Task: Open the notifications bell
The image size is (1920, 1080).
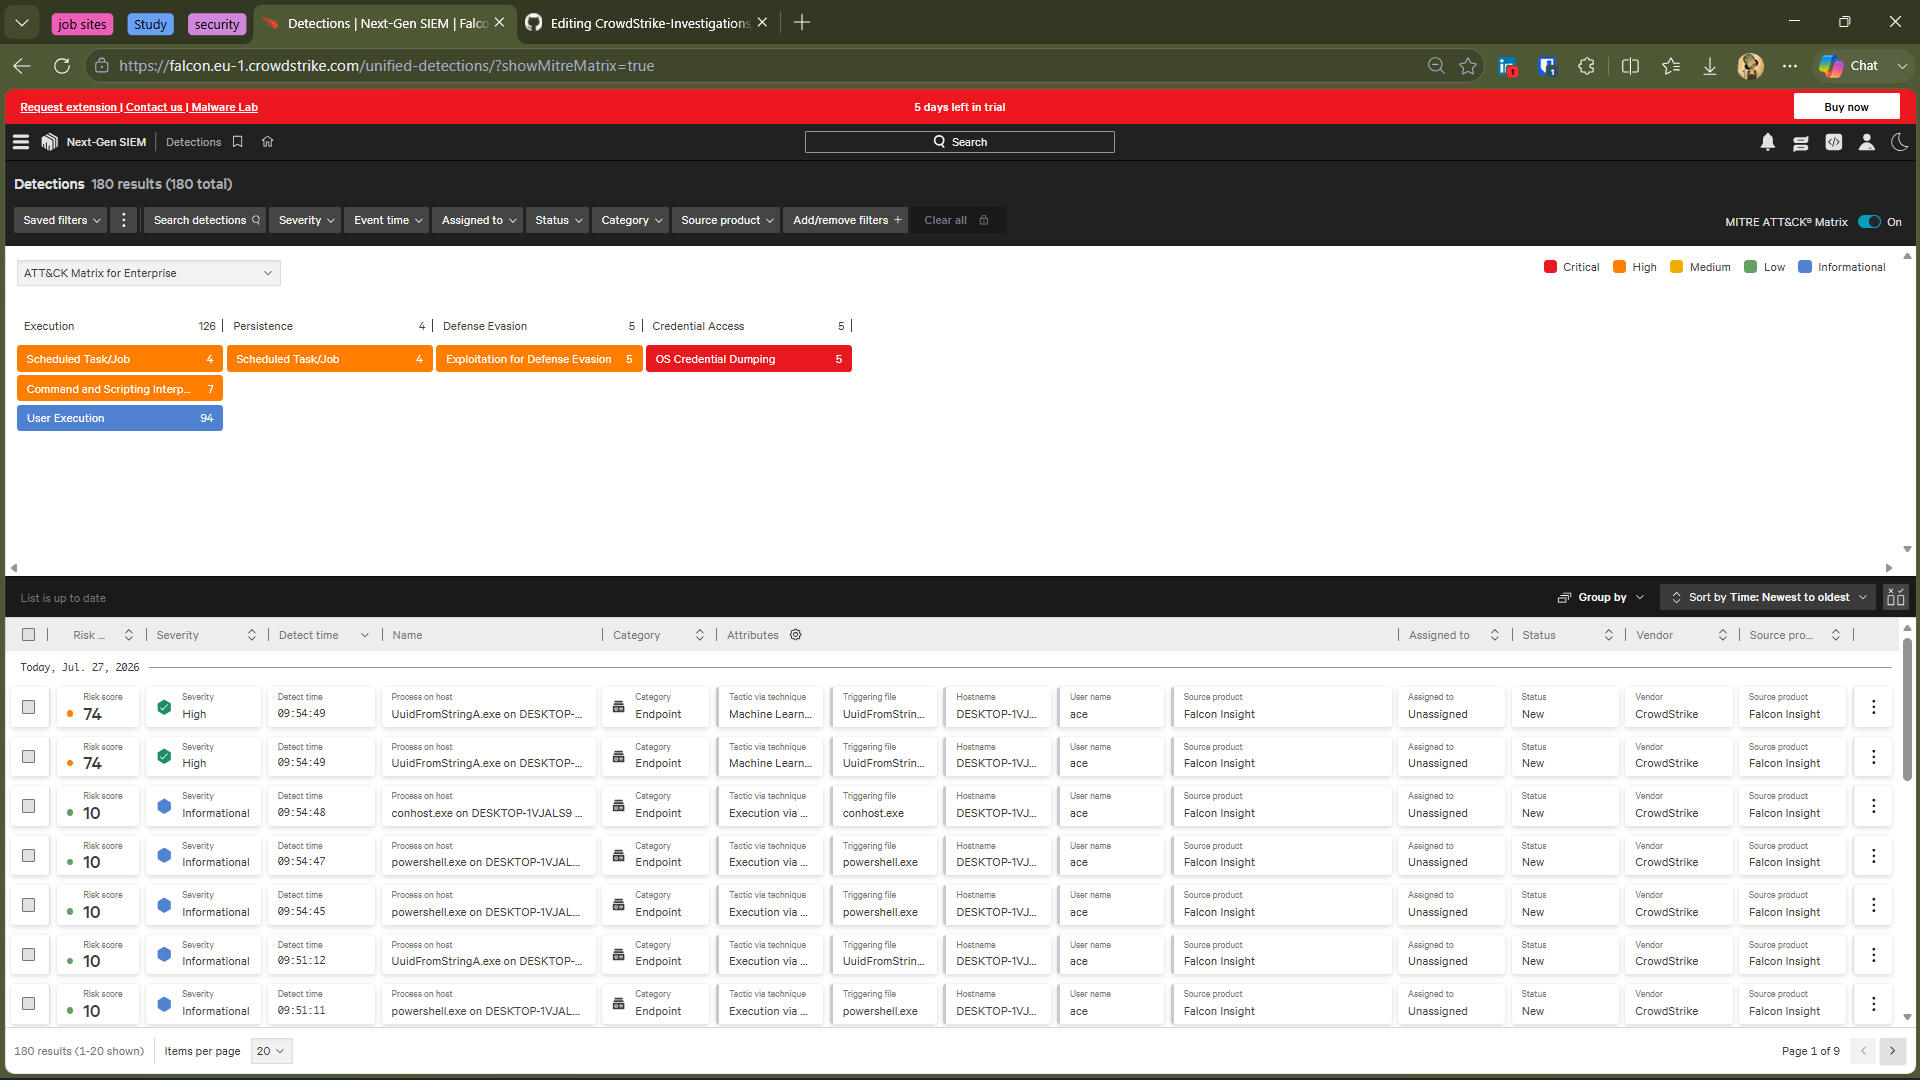Action: tap(1768, 142)
